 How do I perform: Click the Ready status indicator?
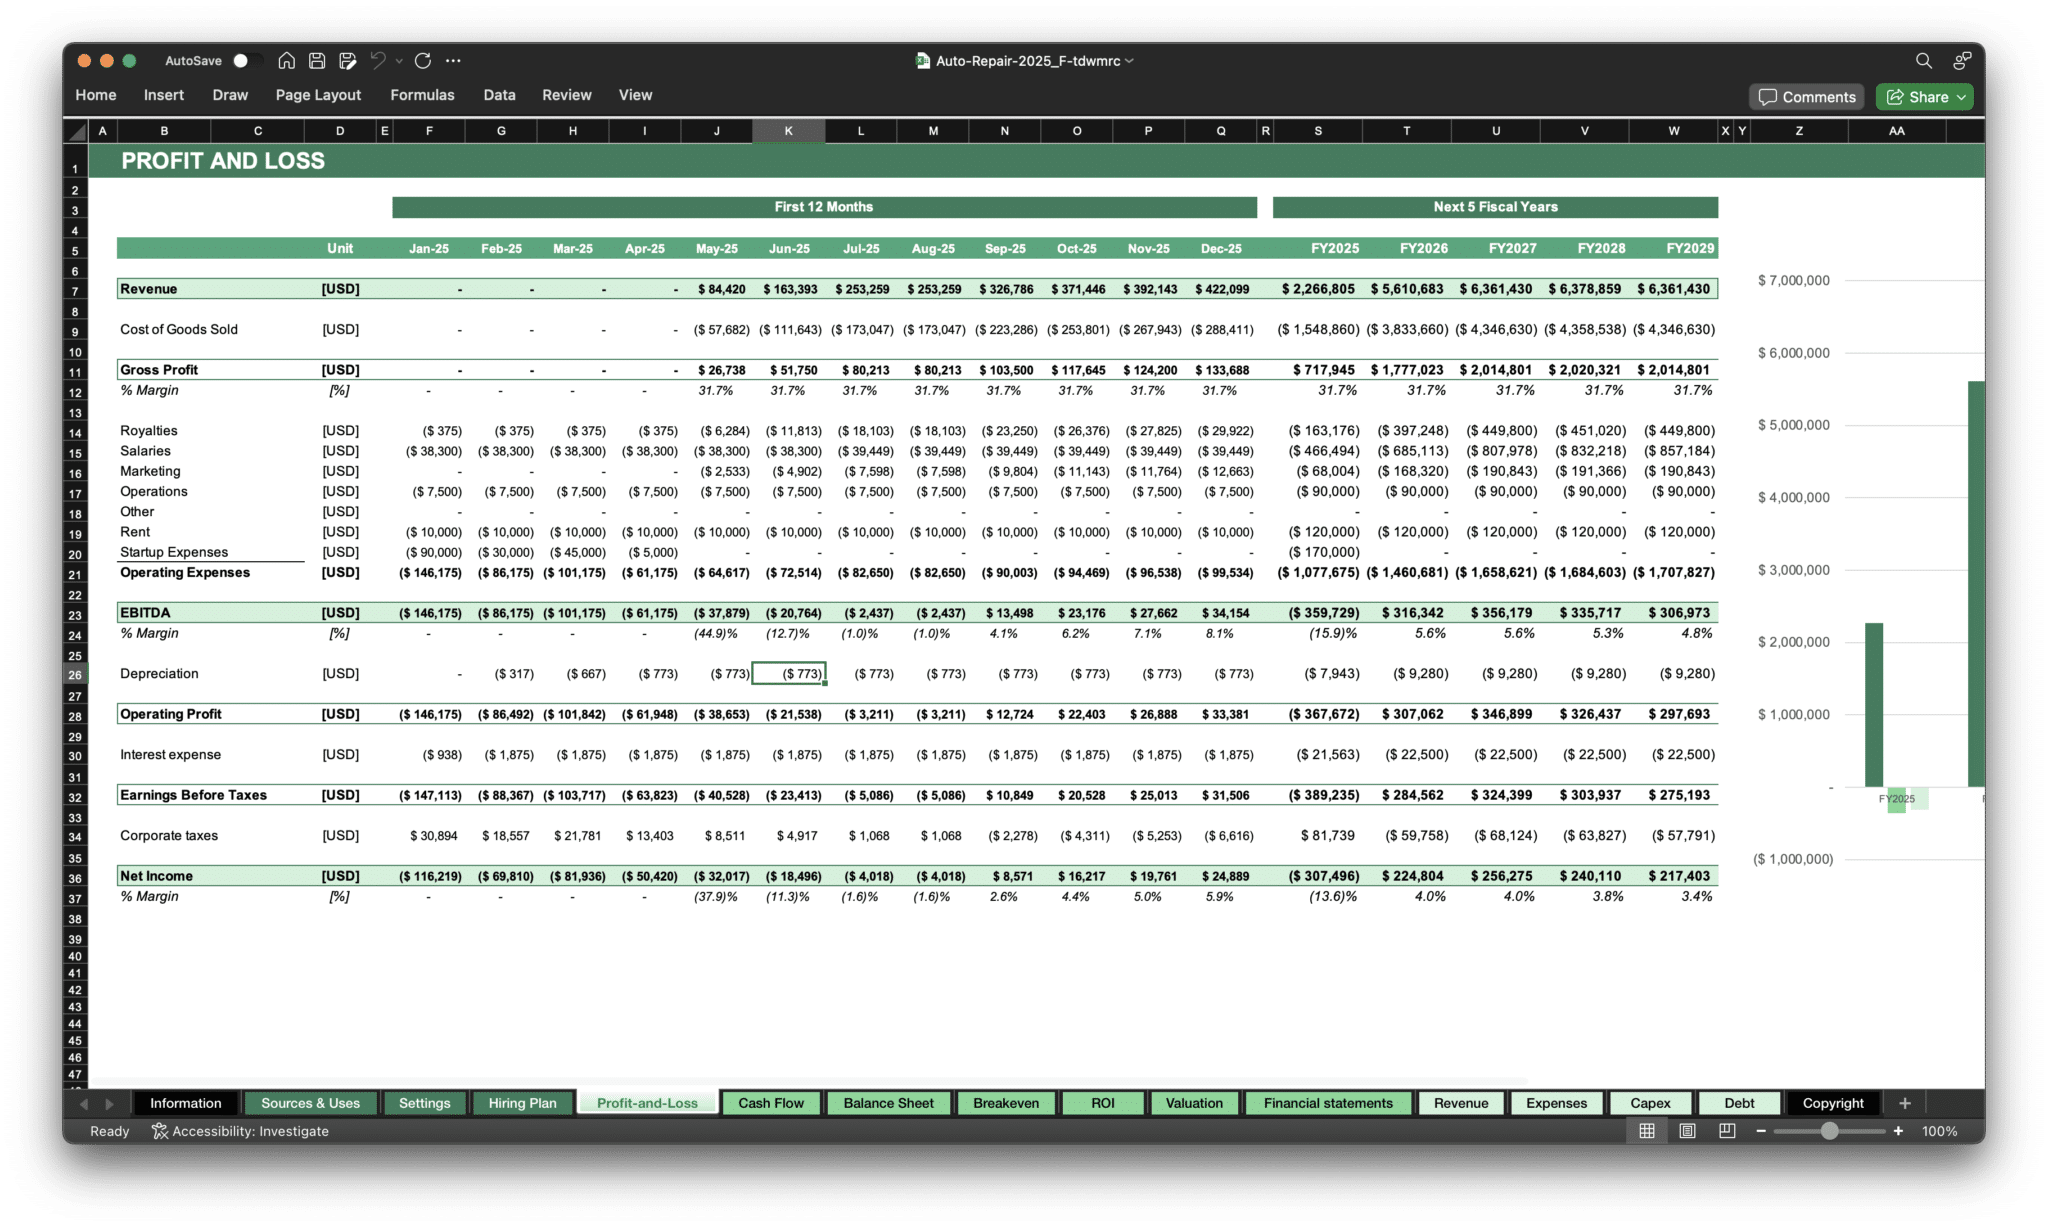[x=110, y=1131]
